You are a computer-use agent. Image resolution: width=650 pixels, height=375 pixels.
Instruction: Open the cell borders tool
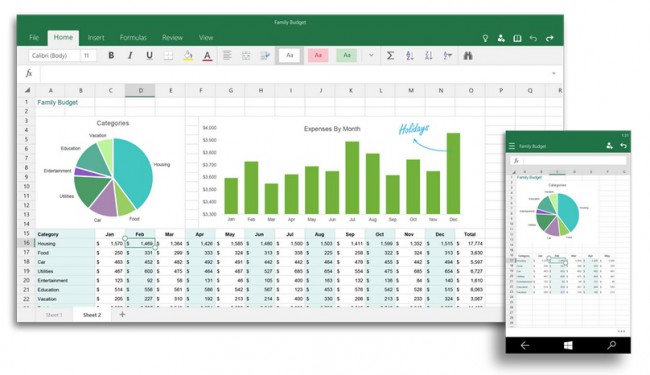tap(168, 56)
